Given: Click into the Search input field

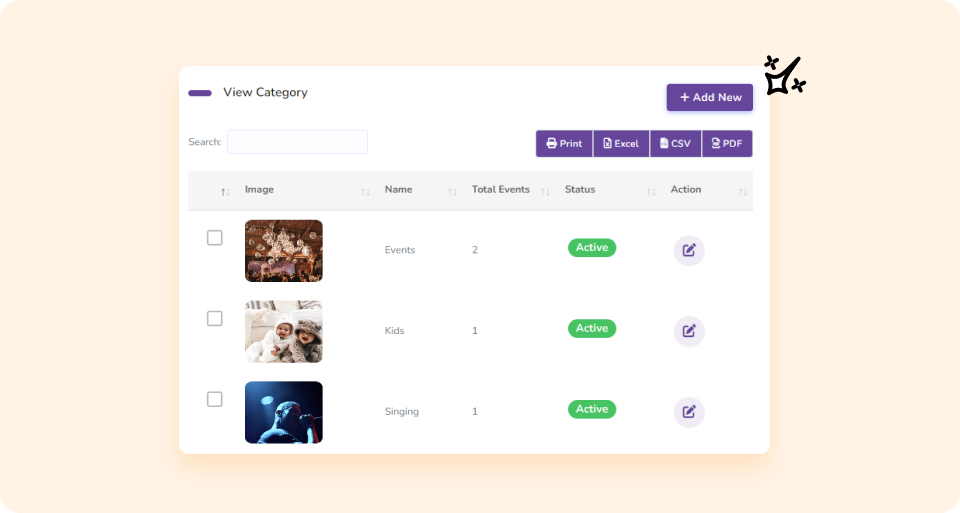Looking at the screenshot, I should click(x=297, y=142).
